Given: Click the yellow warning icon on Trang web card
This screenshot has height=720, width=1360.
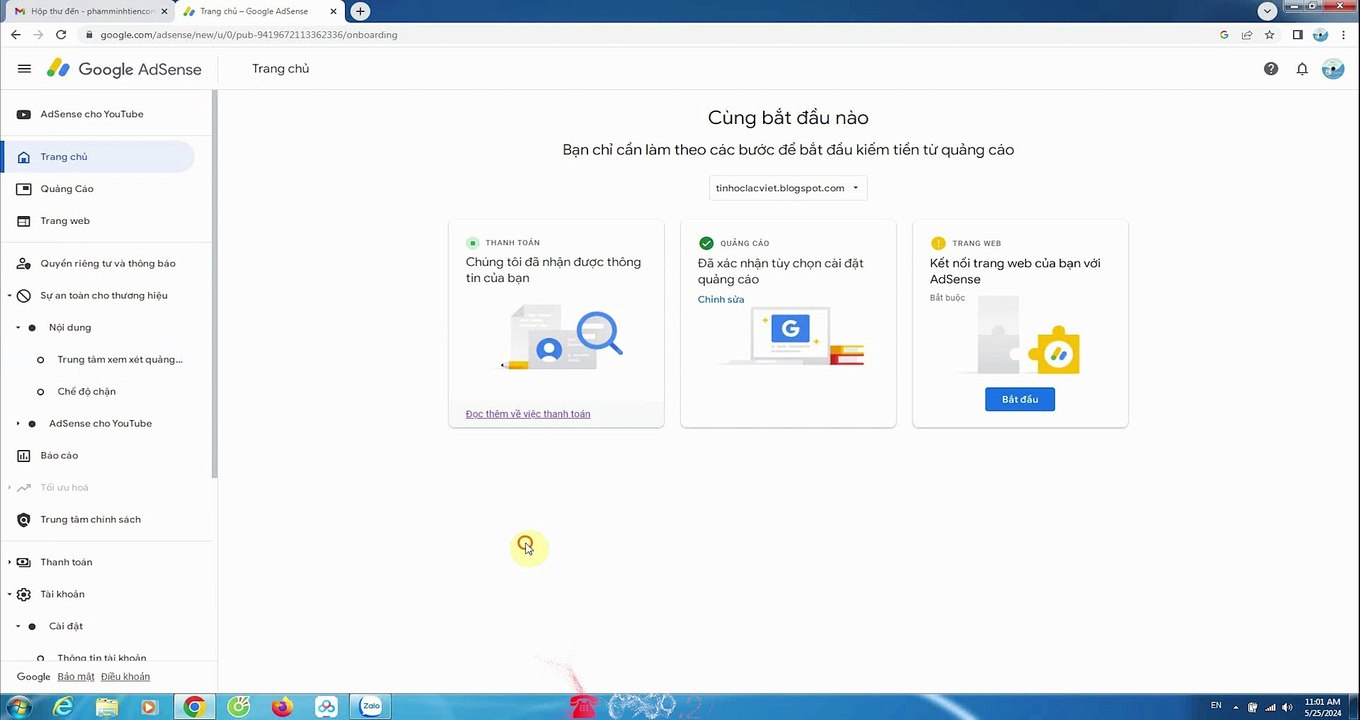Looking at the screenshot, I should coord(938,243).
